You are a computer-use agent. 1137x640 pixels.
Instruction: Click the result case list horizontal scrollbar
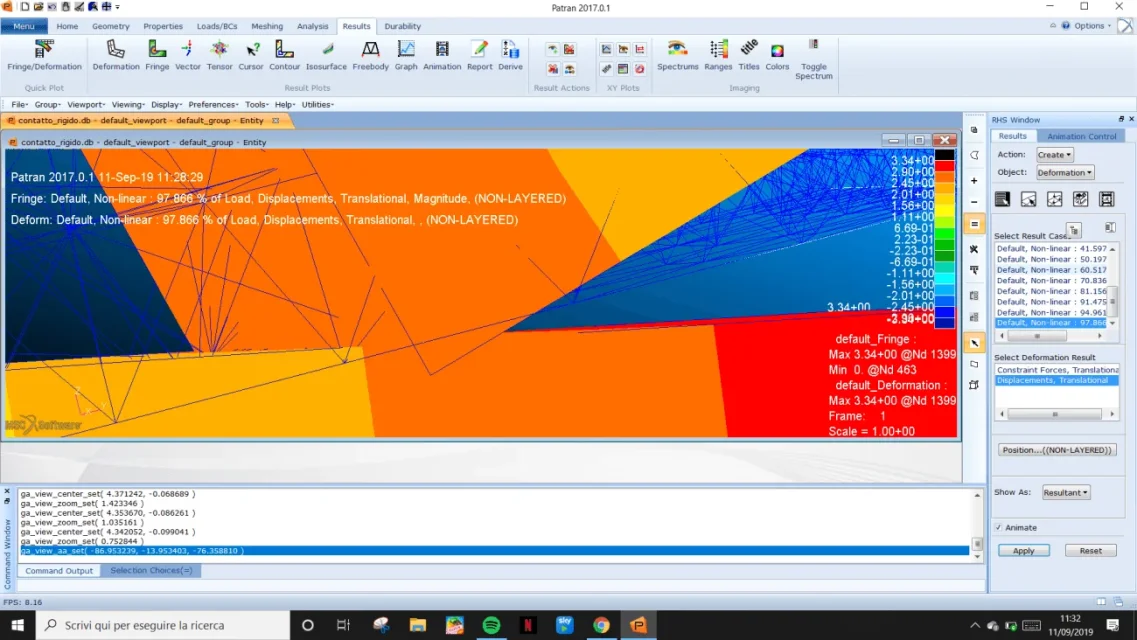pos(1051,336)
